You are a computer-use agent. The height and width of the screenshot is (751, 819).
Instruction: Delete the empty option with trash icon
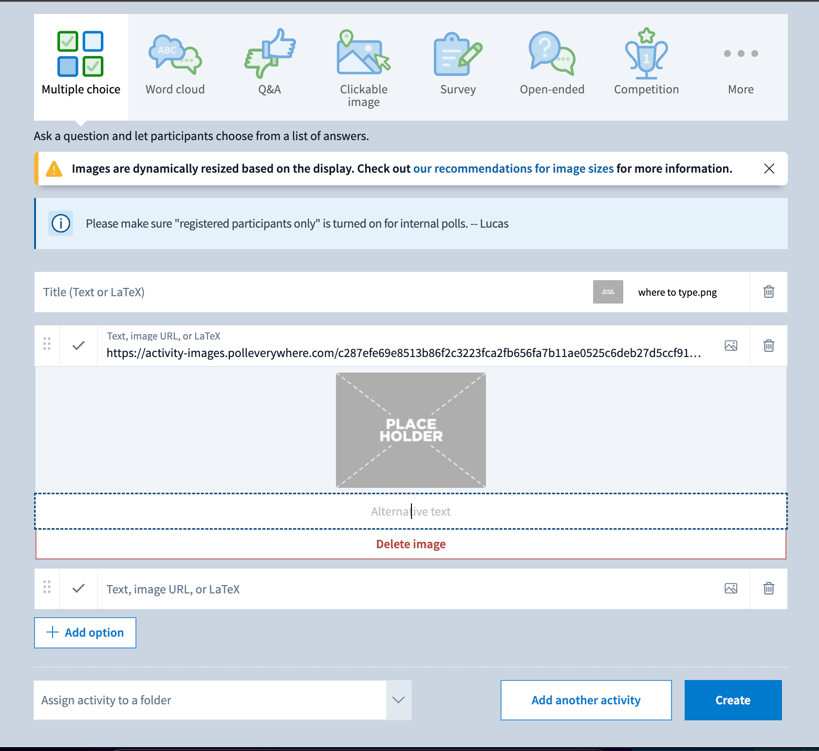point(769,589)
